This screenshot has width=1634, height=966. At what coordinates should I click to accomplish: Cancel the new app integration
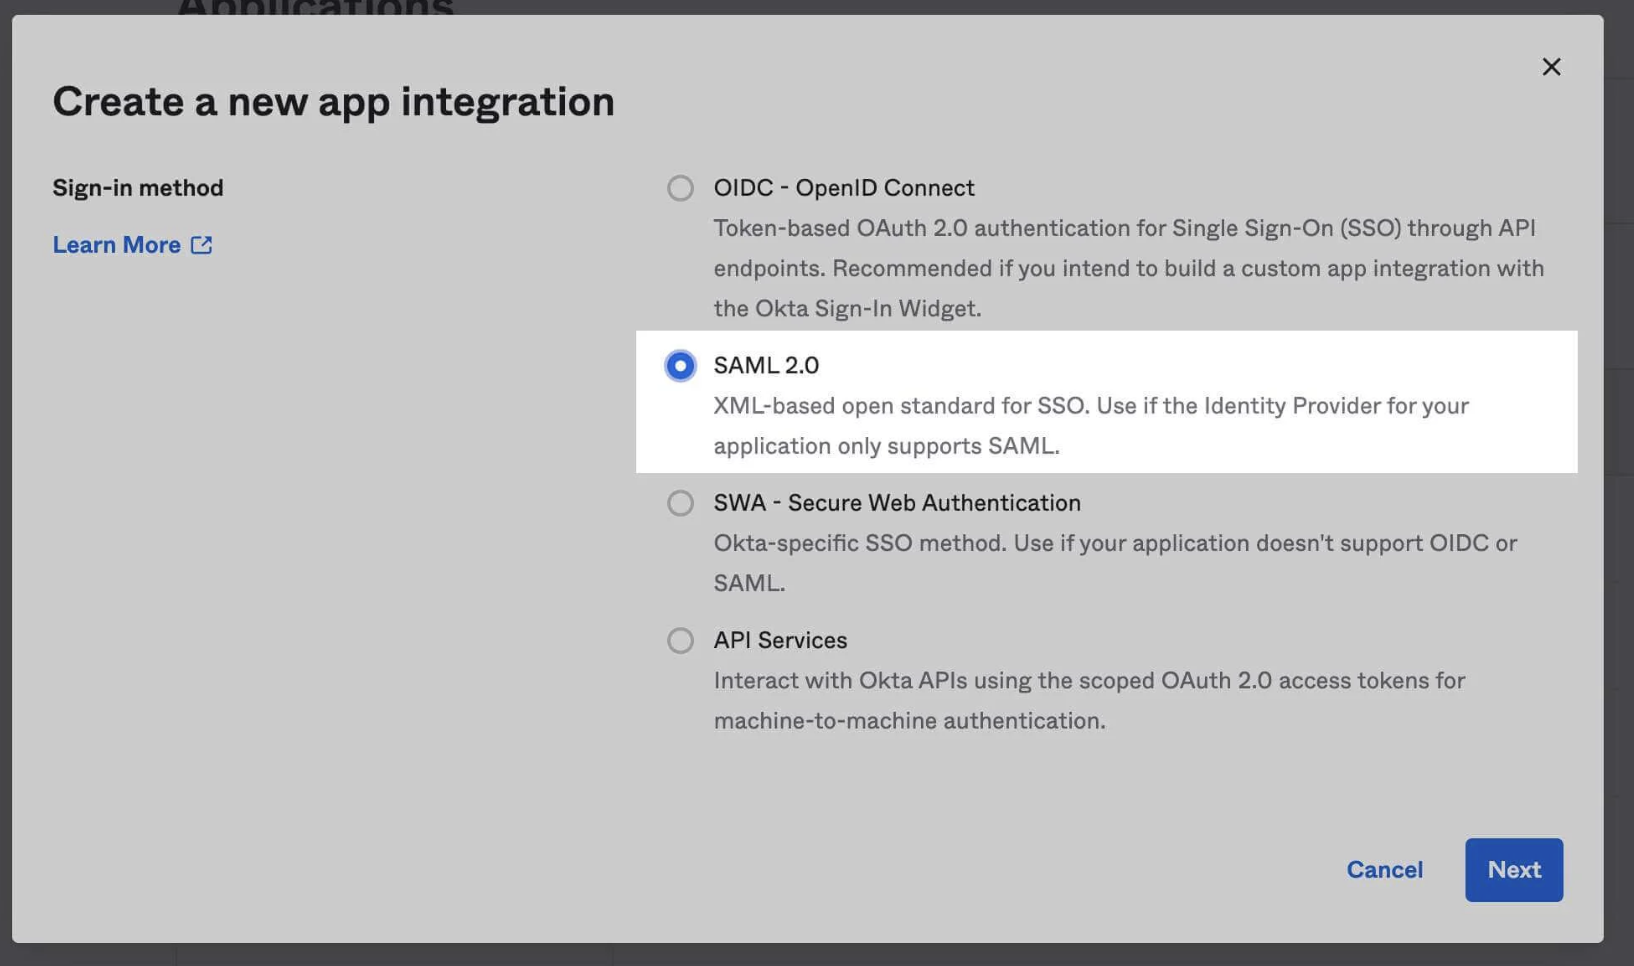(1384, 870)
